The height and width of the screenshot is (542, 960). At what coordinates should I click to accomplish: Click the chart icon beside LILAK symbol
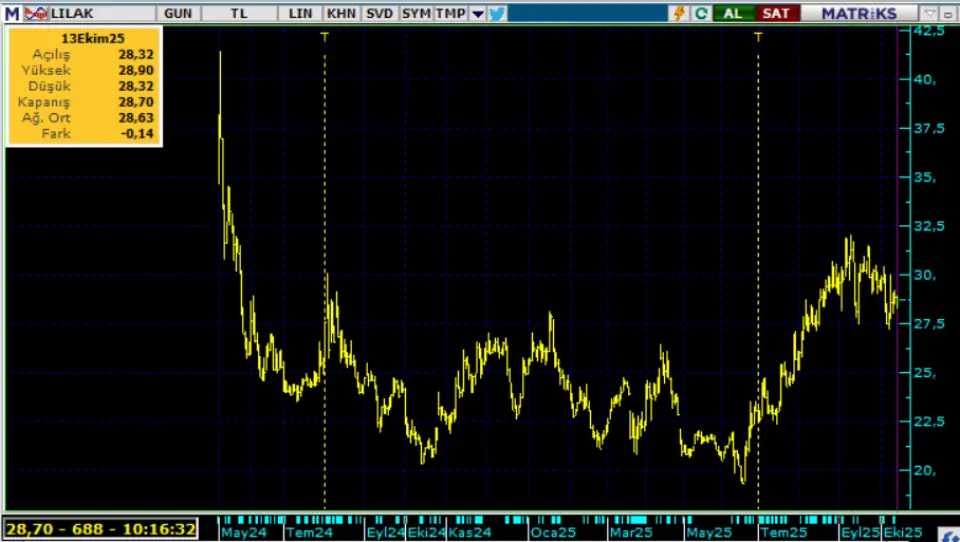[x=35, y=14]
